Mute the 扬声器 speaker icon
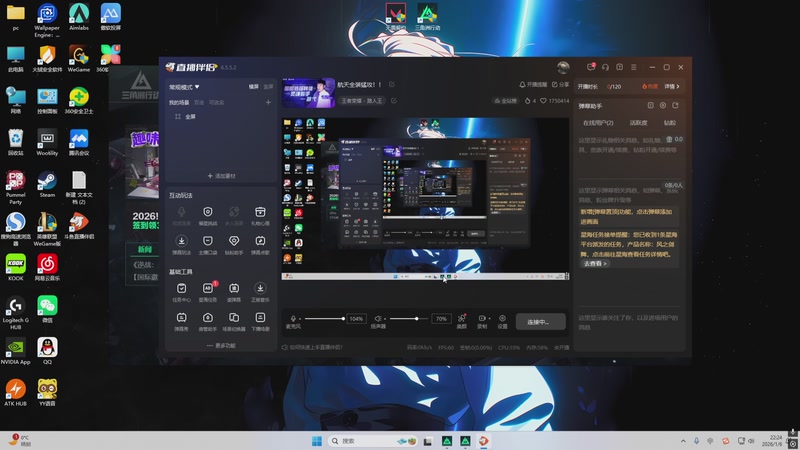The height and width of the screenshot is (450, 800). coord(378,318)
